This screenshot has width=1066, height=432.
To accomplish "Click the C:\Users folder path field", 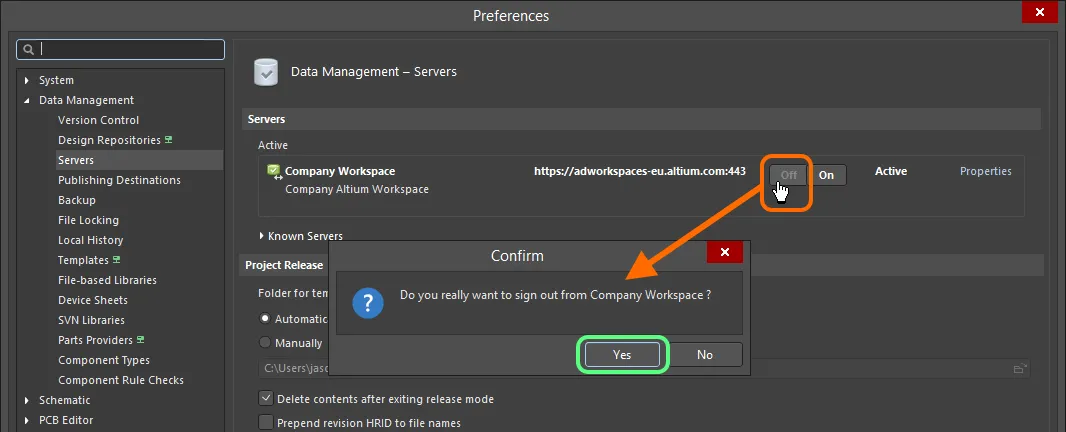I will (x=644, y=368).
